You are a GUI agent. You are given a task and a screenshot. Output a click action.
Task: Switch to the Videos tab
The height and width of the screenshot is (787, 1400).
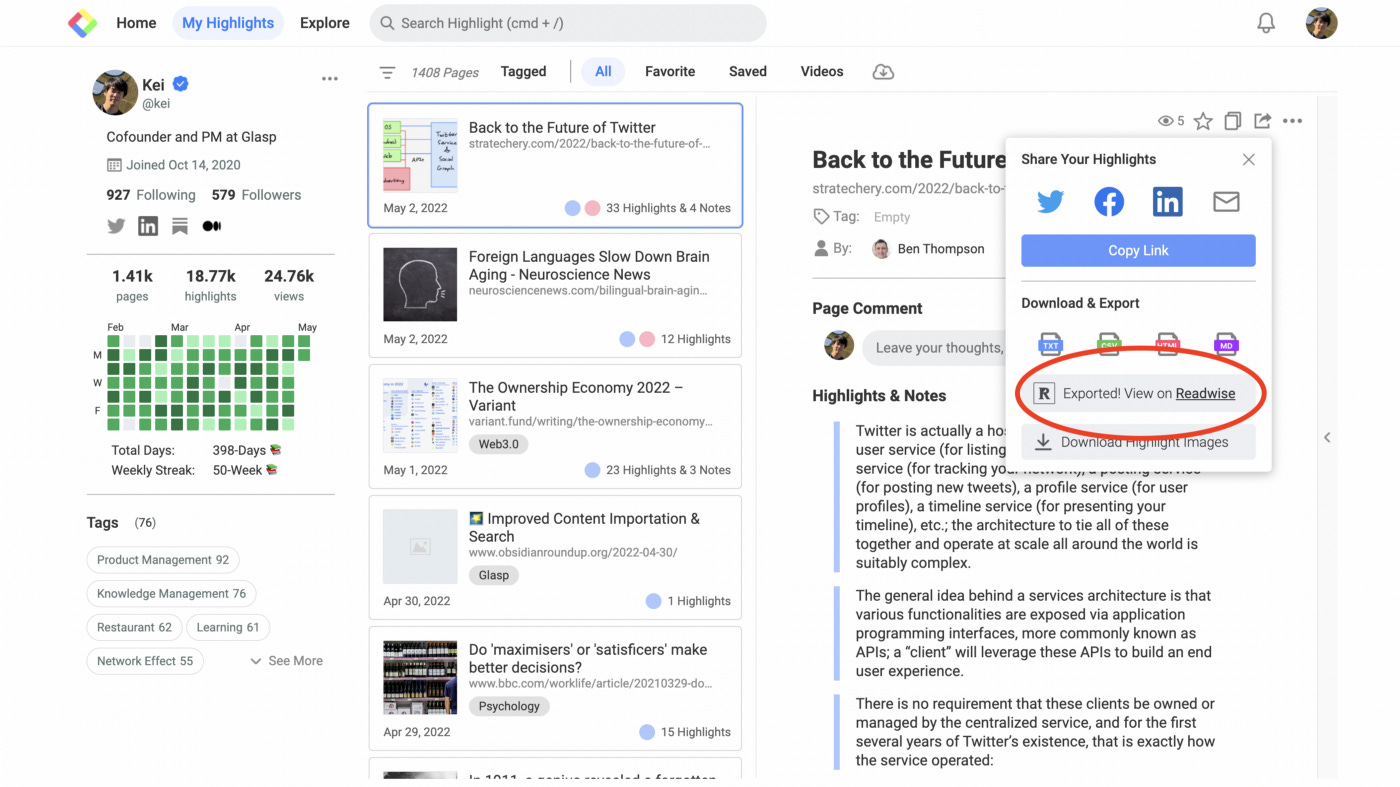tap(822, 71)
